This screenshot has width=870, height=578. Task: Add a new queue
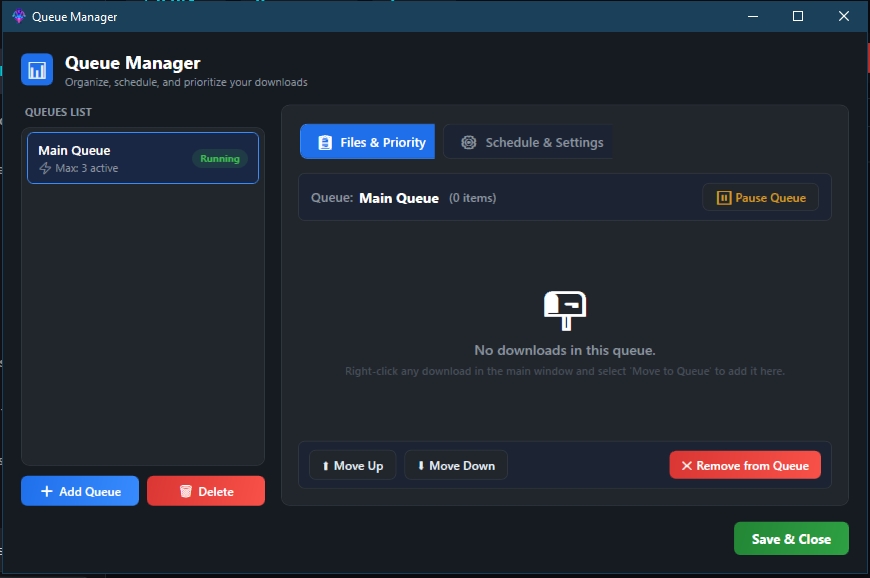[x=80, y=491]
